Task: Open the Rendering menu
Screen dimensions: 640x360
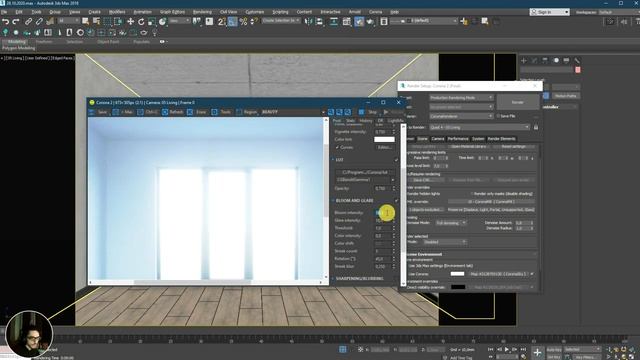Action: pyautogui.click(x=202, y=12)
